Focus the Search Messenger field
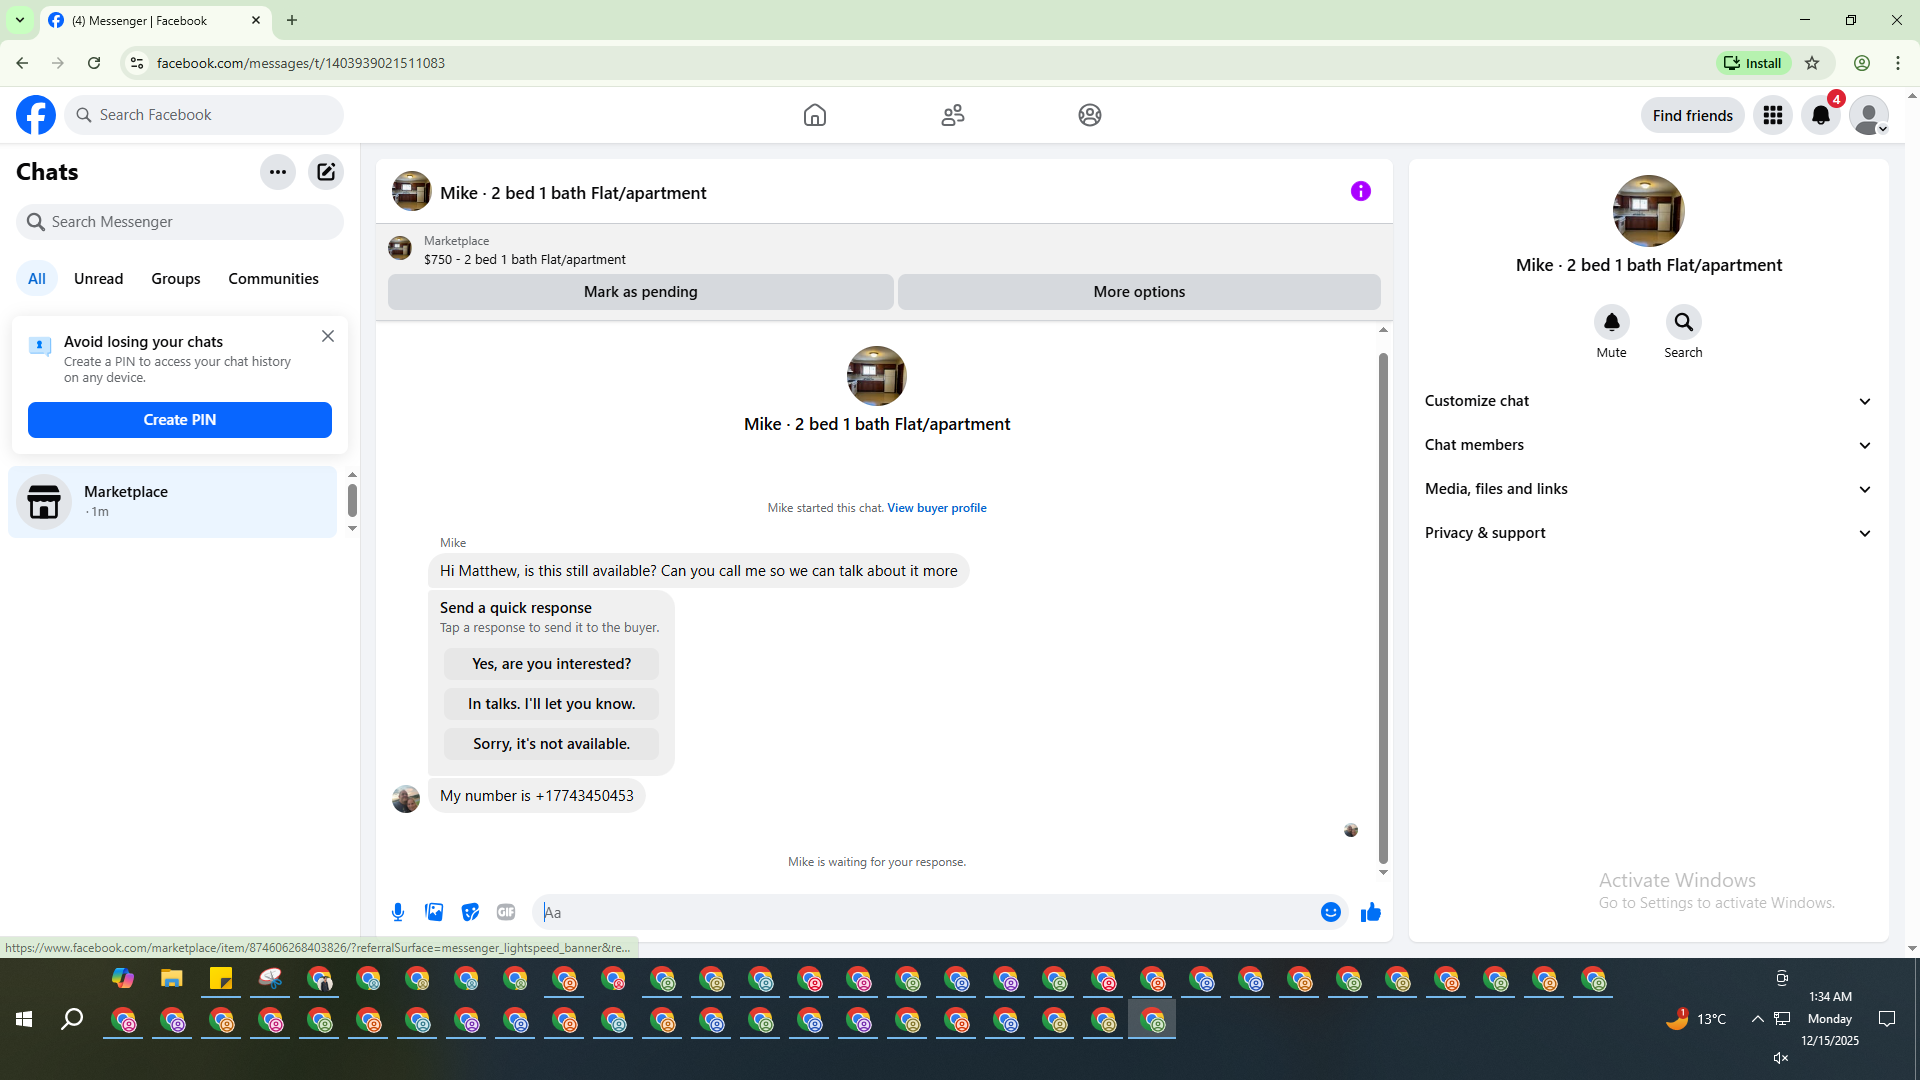The width and height of the screenshot is (1920, 1080). pos(180,222)
